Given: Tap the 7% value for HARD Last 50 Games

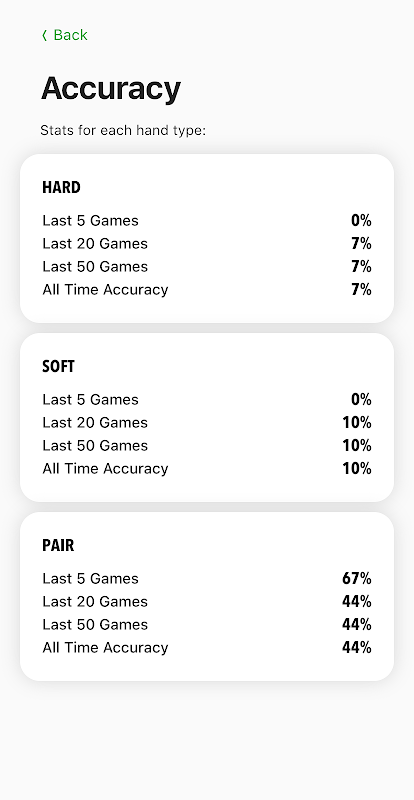Looking at the screenshot, I should [x=361, y=266].
